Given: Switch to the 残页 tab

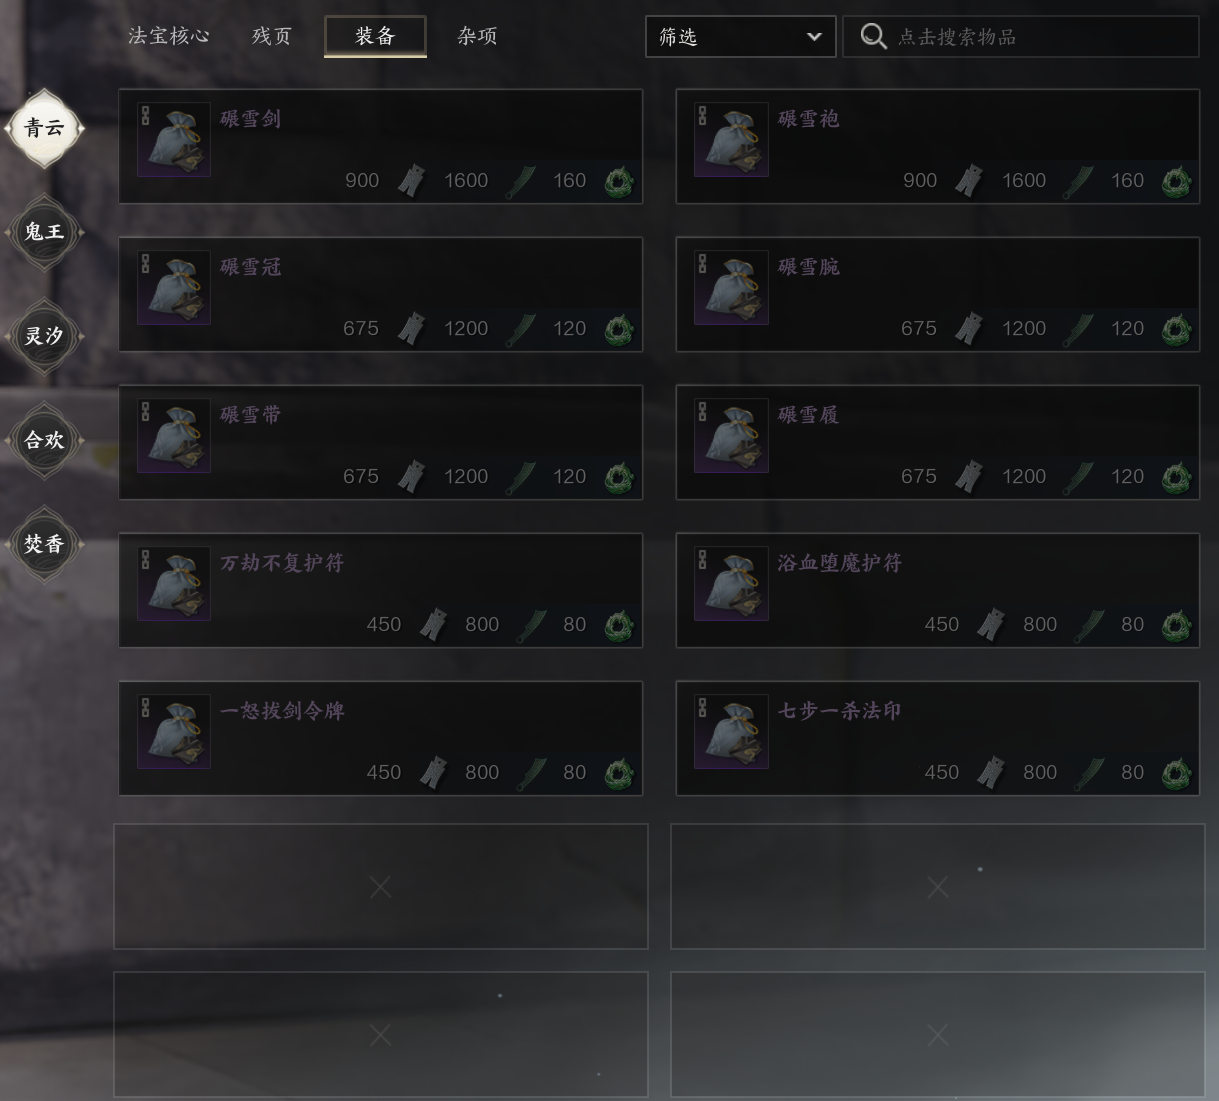Looking at the screenshot, I should 272,36.
